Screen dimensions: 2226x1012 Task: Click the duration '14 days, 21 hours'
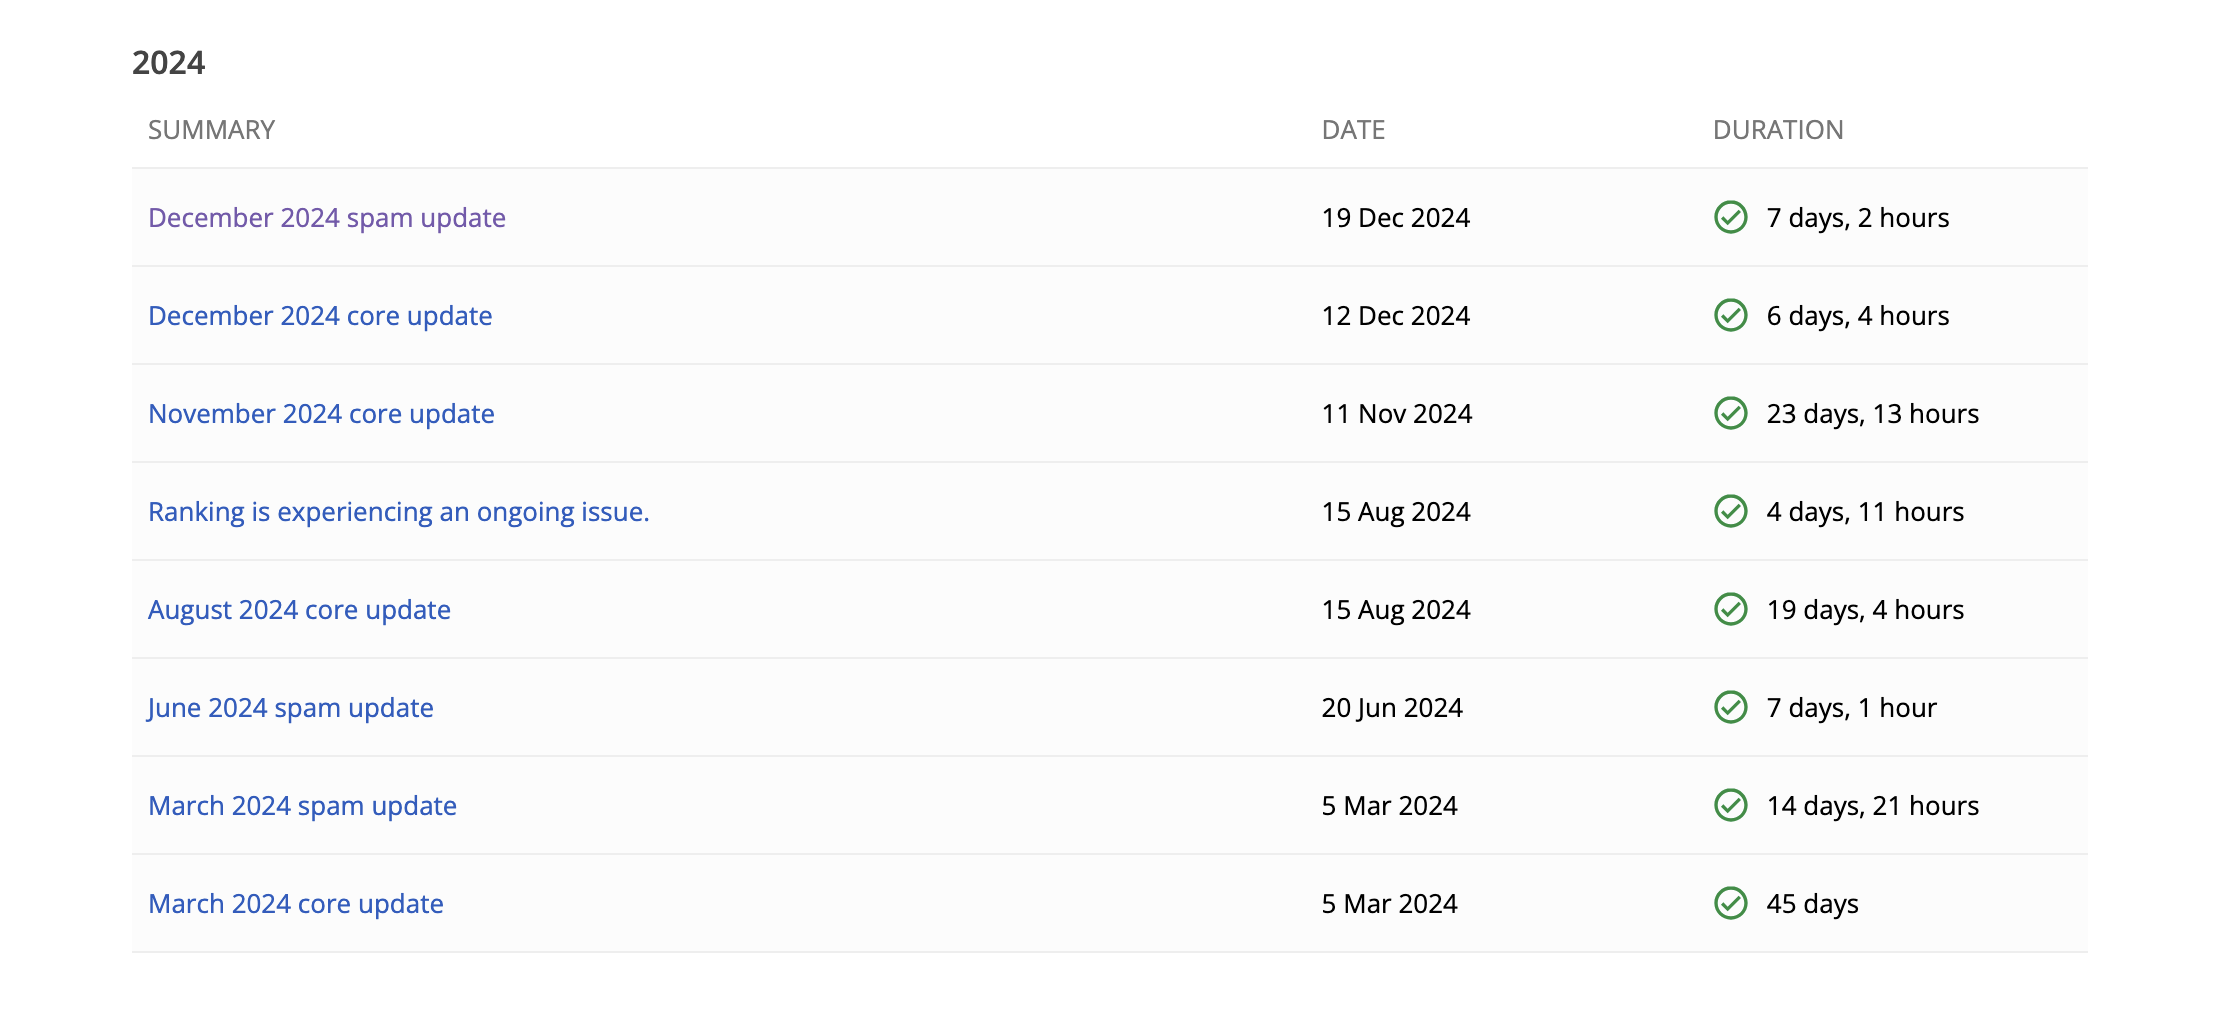pyautogui.click(x=1873, y=806)
